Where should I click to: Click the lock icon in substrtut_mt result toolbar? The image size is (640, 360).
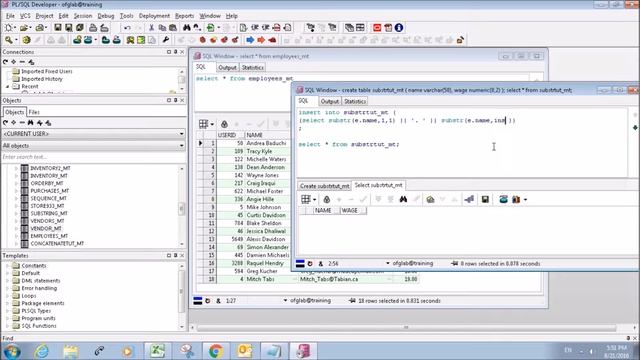(x=327, y=200)
